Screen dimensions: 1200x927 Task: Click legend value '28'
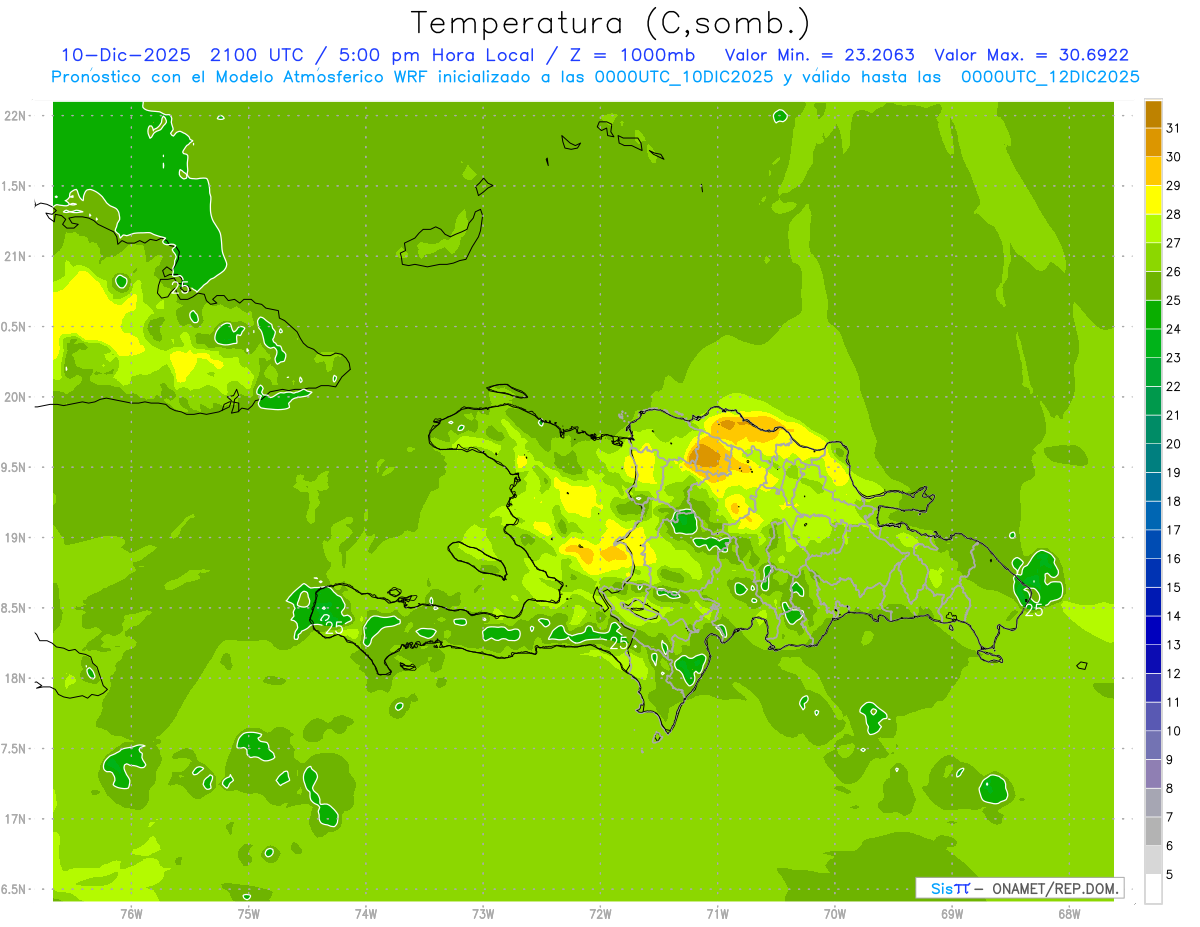pyautogui.click(x=1174, y=215)
